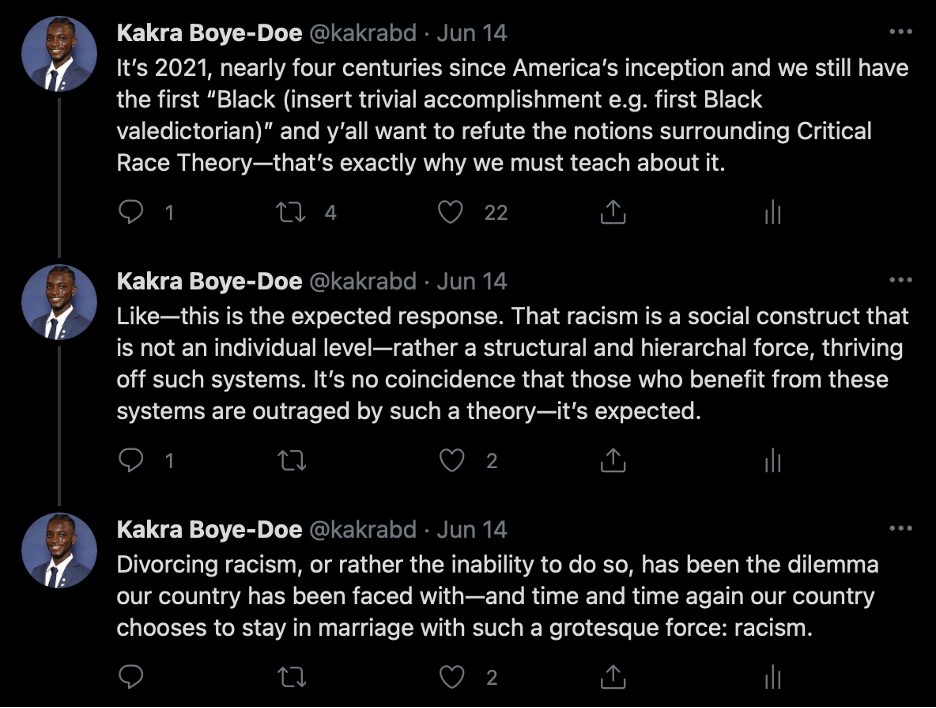The width and height of the screenshot is (936, 708).
Task: Open Kakra Boye-Doe's profile from first tweet name
Action: tap(209, 33)
